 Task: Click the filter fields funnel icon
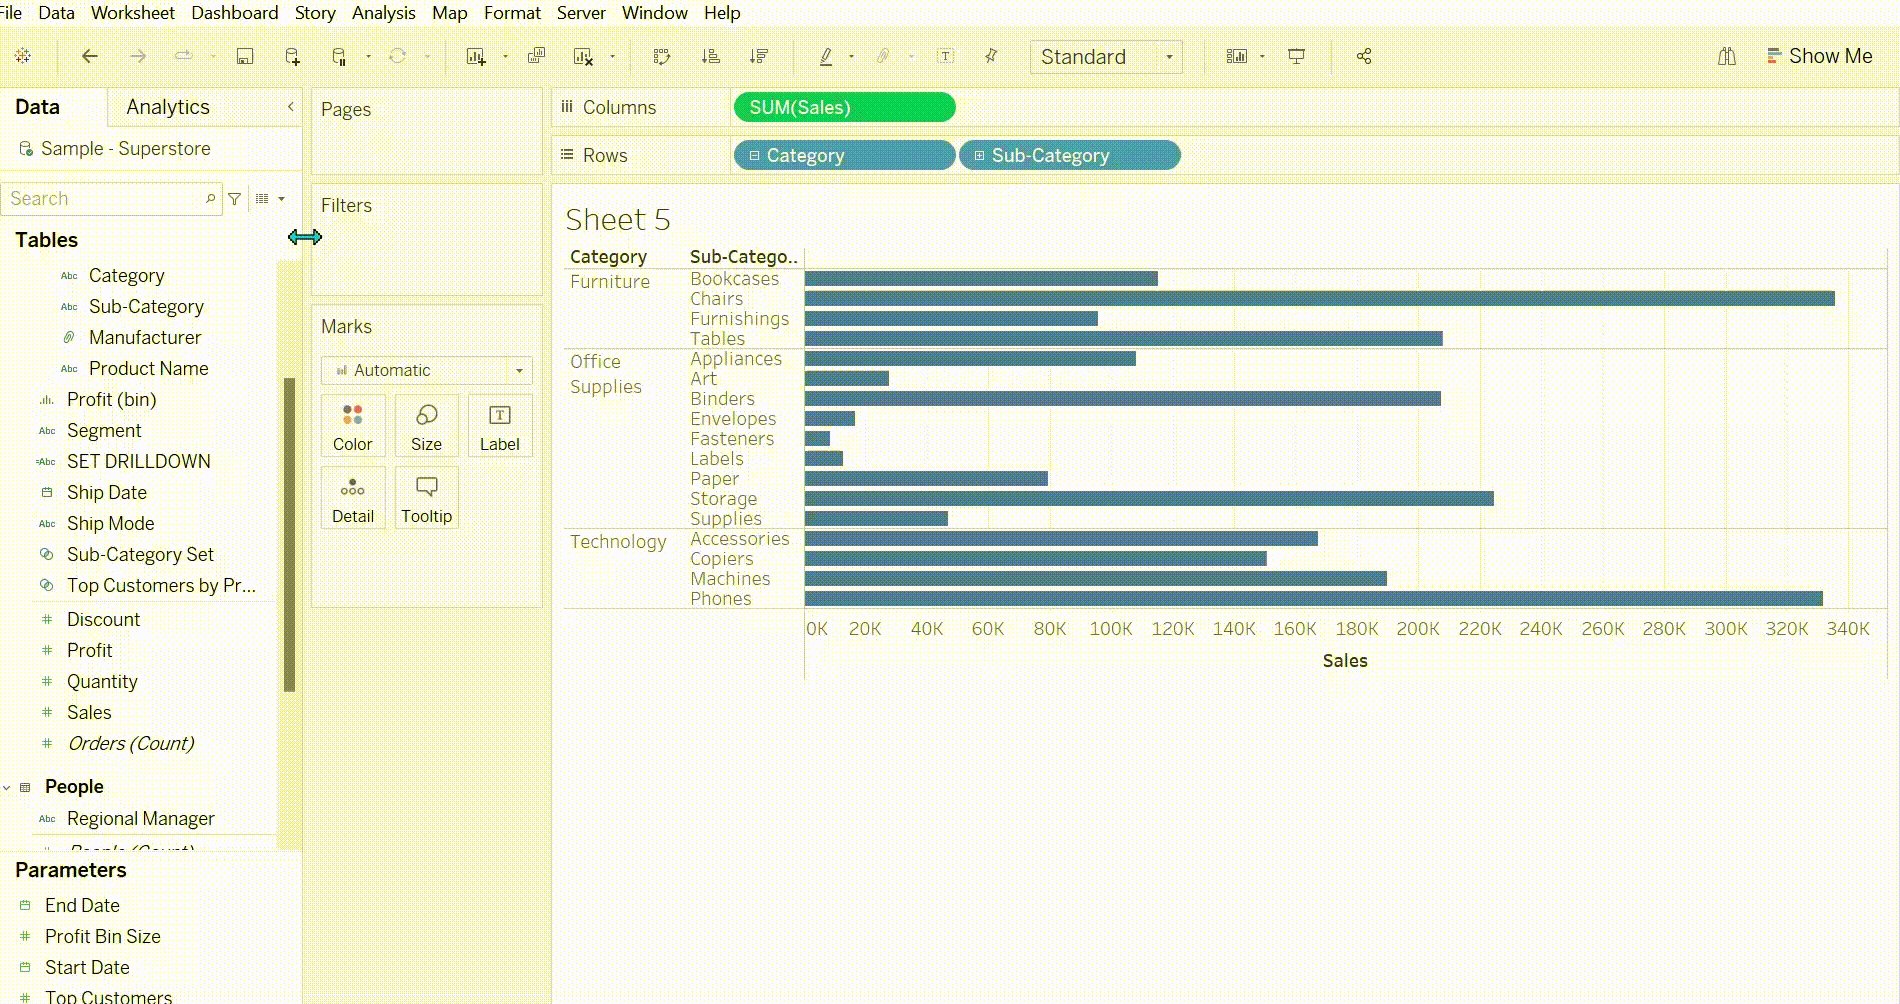pyautogui.click(x=235, y=199)
